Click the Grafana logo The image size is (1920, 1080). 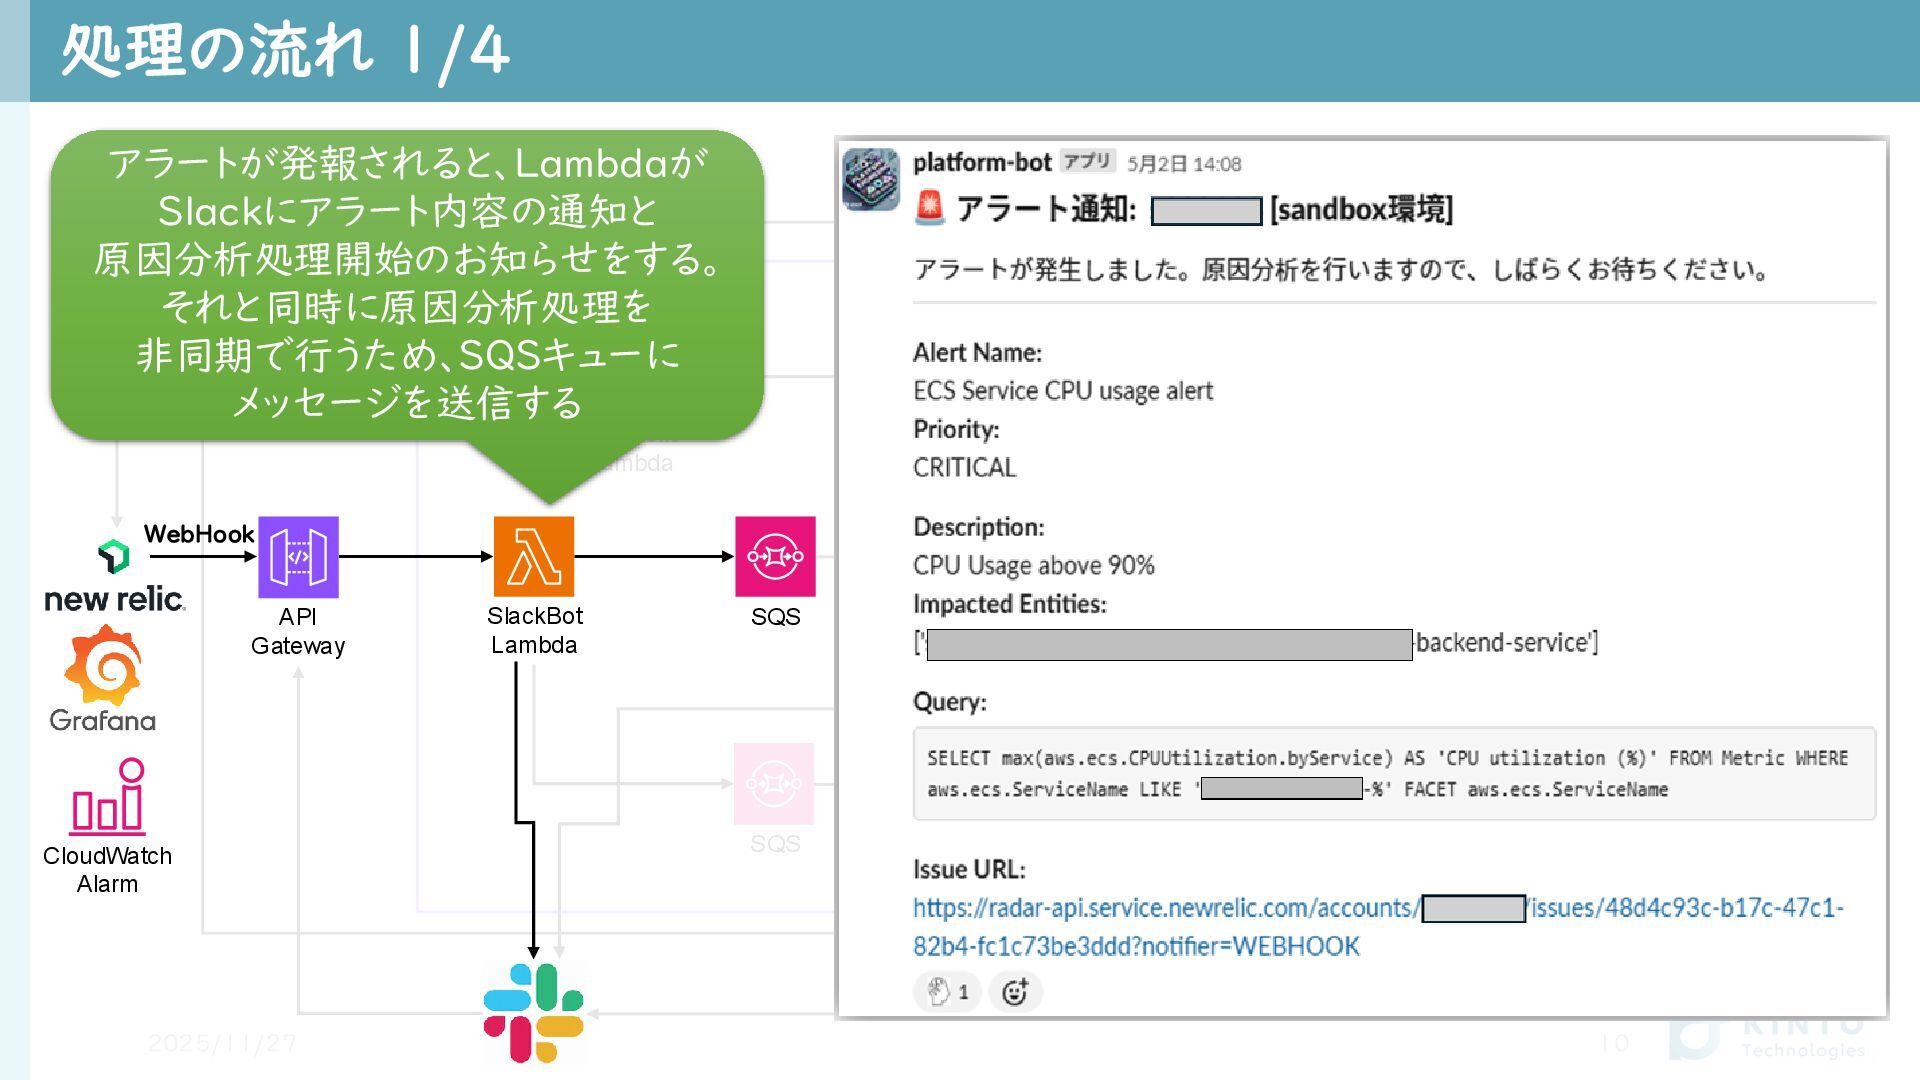click(x=103, y=666)
